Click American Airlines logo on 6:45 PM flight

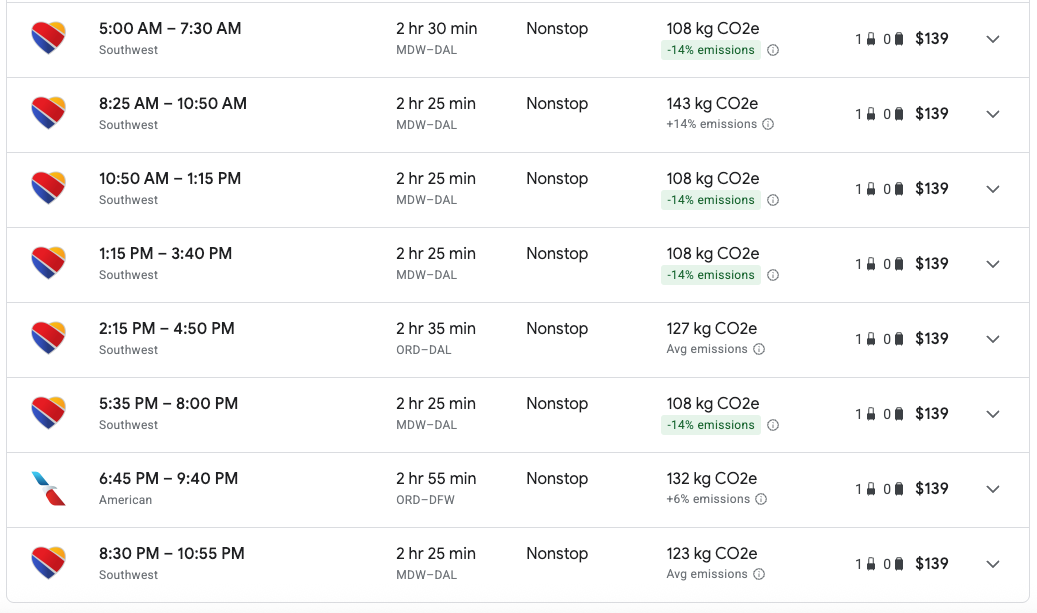click(x=48, y=489)
